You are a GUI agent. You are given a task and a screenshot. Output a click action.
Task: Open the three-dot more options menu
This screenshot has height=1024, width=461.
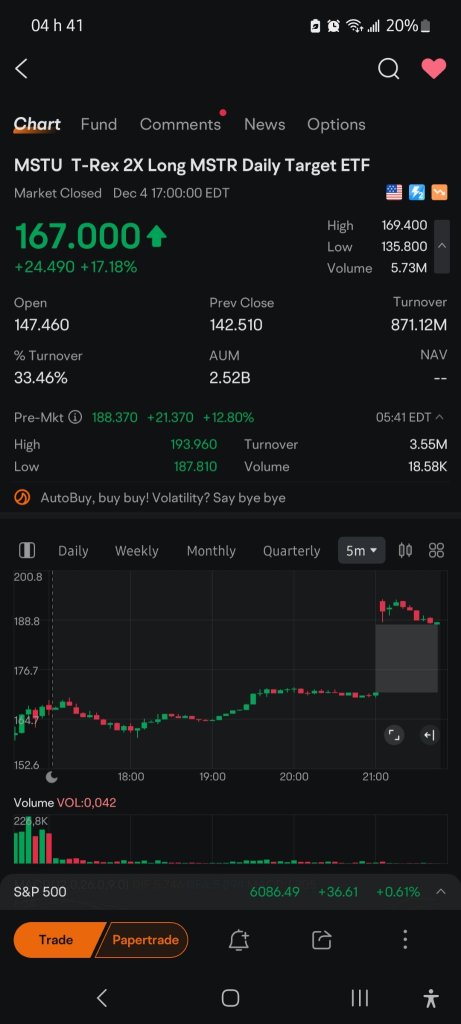[x=405, y=940]
